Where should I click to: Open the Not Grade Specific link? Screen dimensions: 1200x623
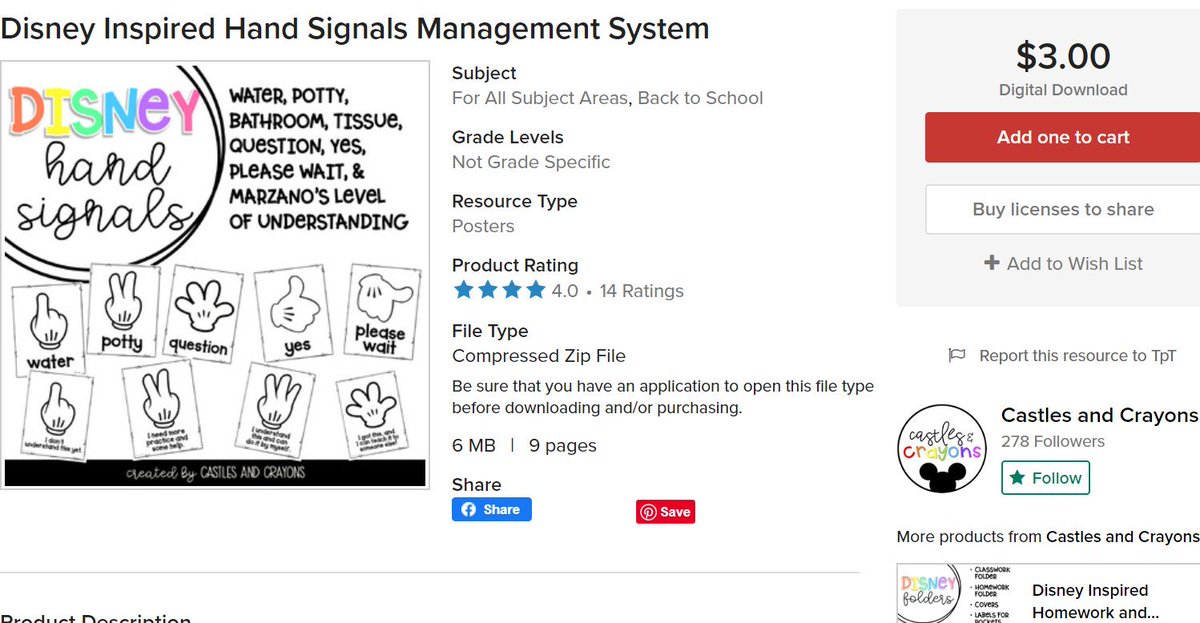pyautogui.click(x=531, y=162)
